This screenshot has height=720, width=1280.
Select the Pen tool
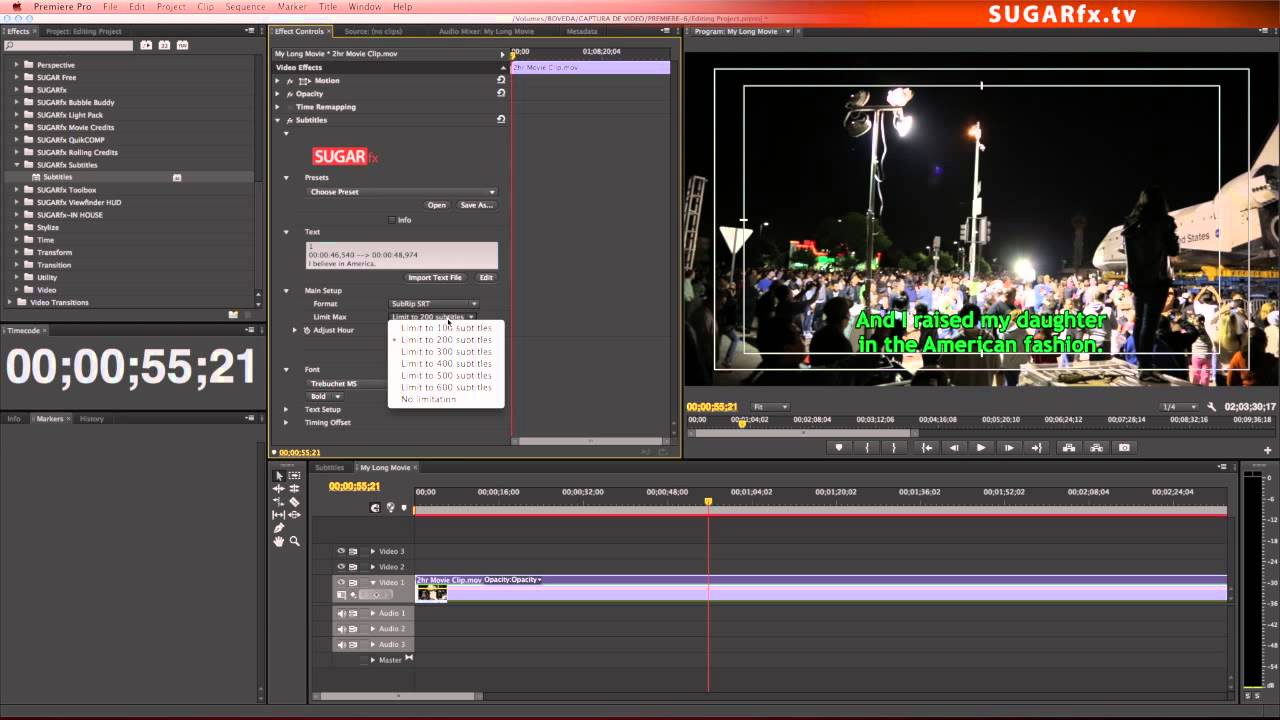click(x=279, y=528)
